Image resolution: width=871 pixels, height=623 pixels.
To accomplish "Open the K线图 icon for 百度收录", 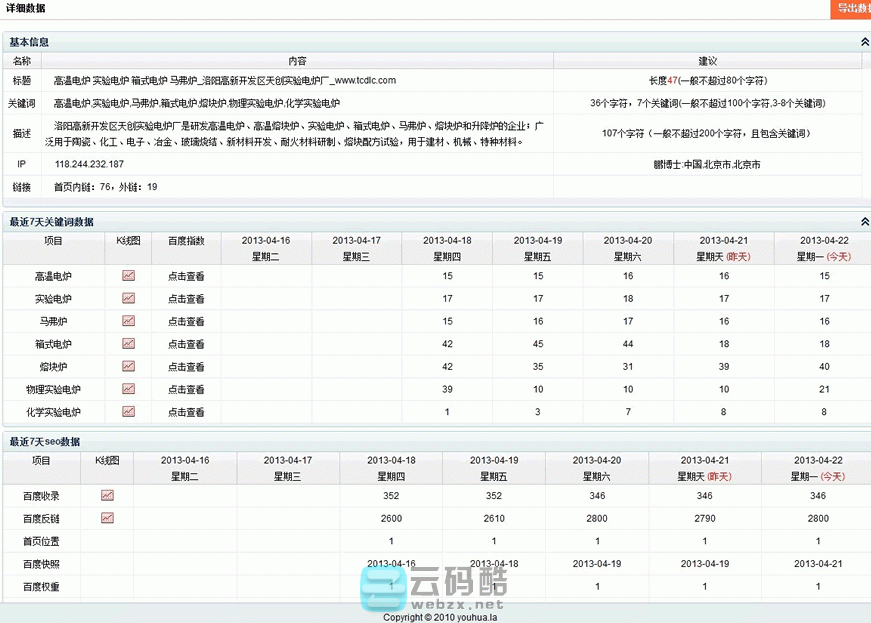I will pyautogui.click(x=105, y=495).
